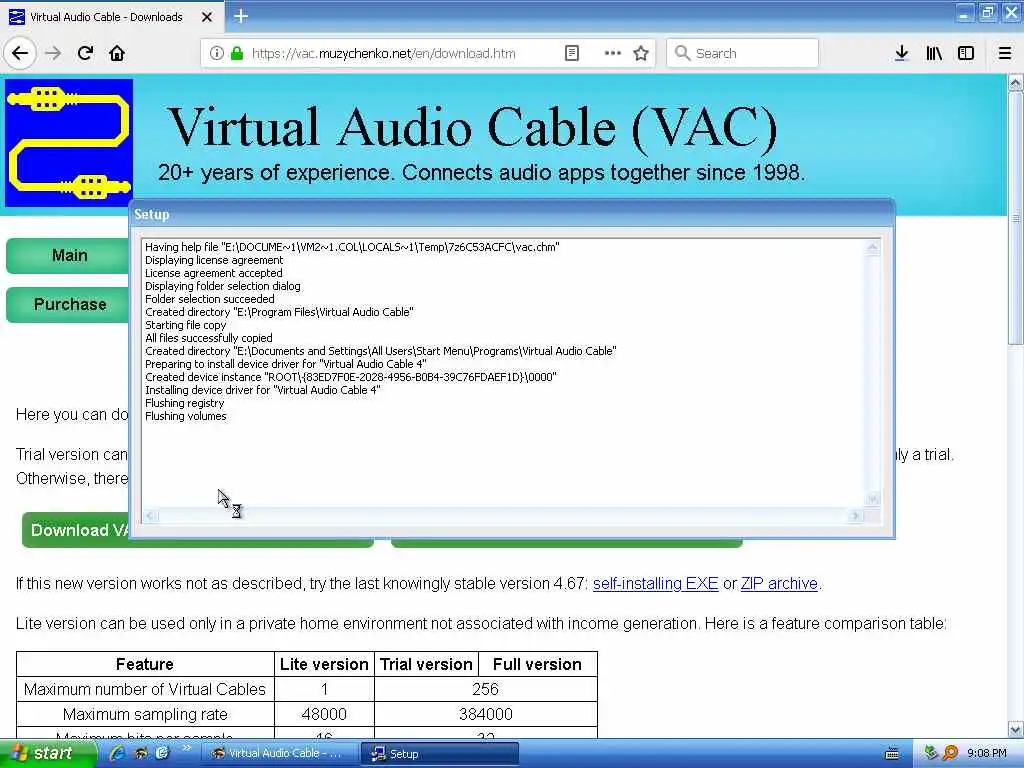This screenshot has width=1024, height=768.
Task: Click the "384000" table cell
Action: 485,714
